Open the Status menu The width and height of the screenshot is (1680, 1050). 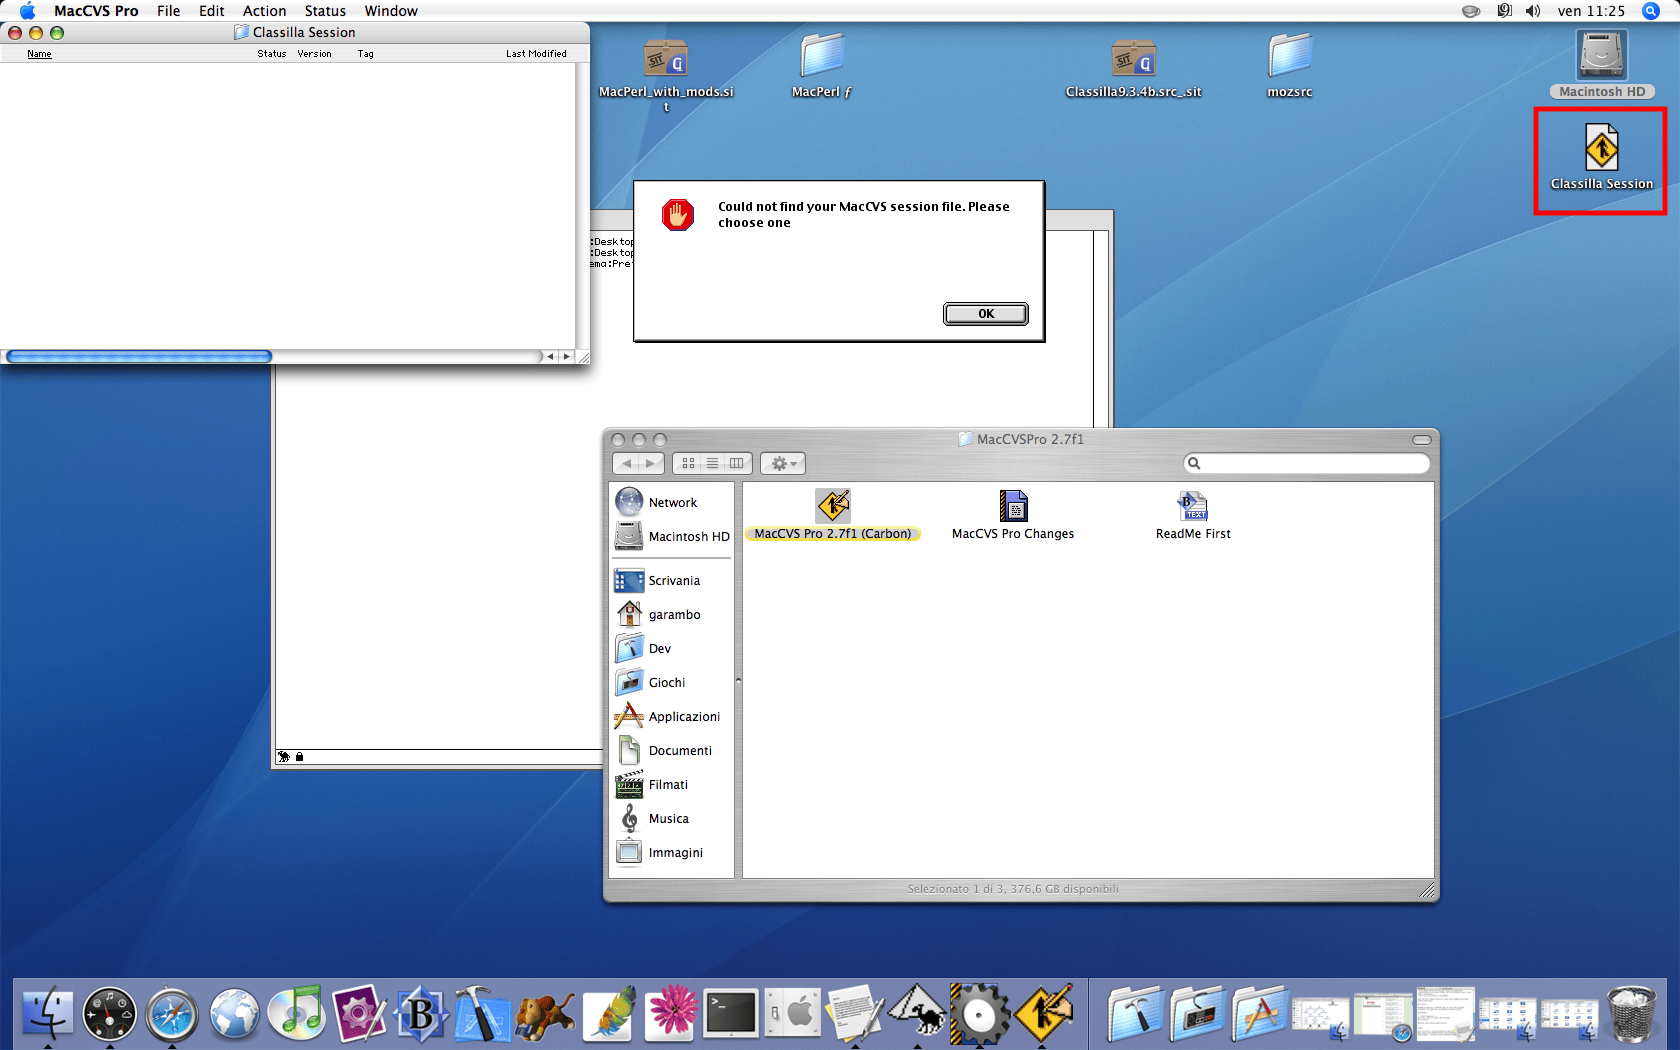[x=325, y=11]
